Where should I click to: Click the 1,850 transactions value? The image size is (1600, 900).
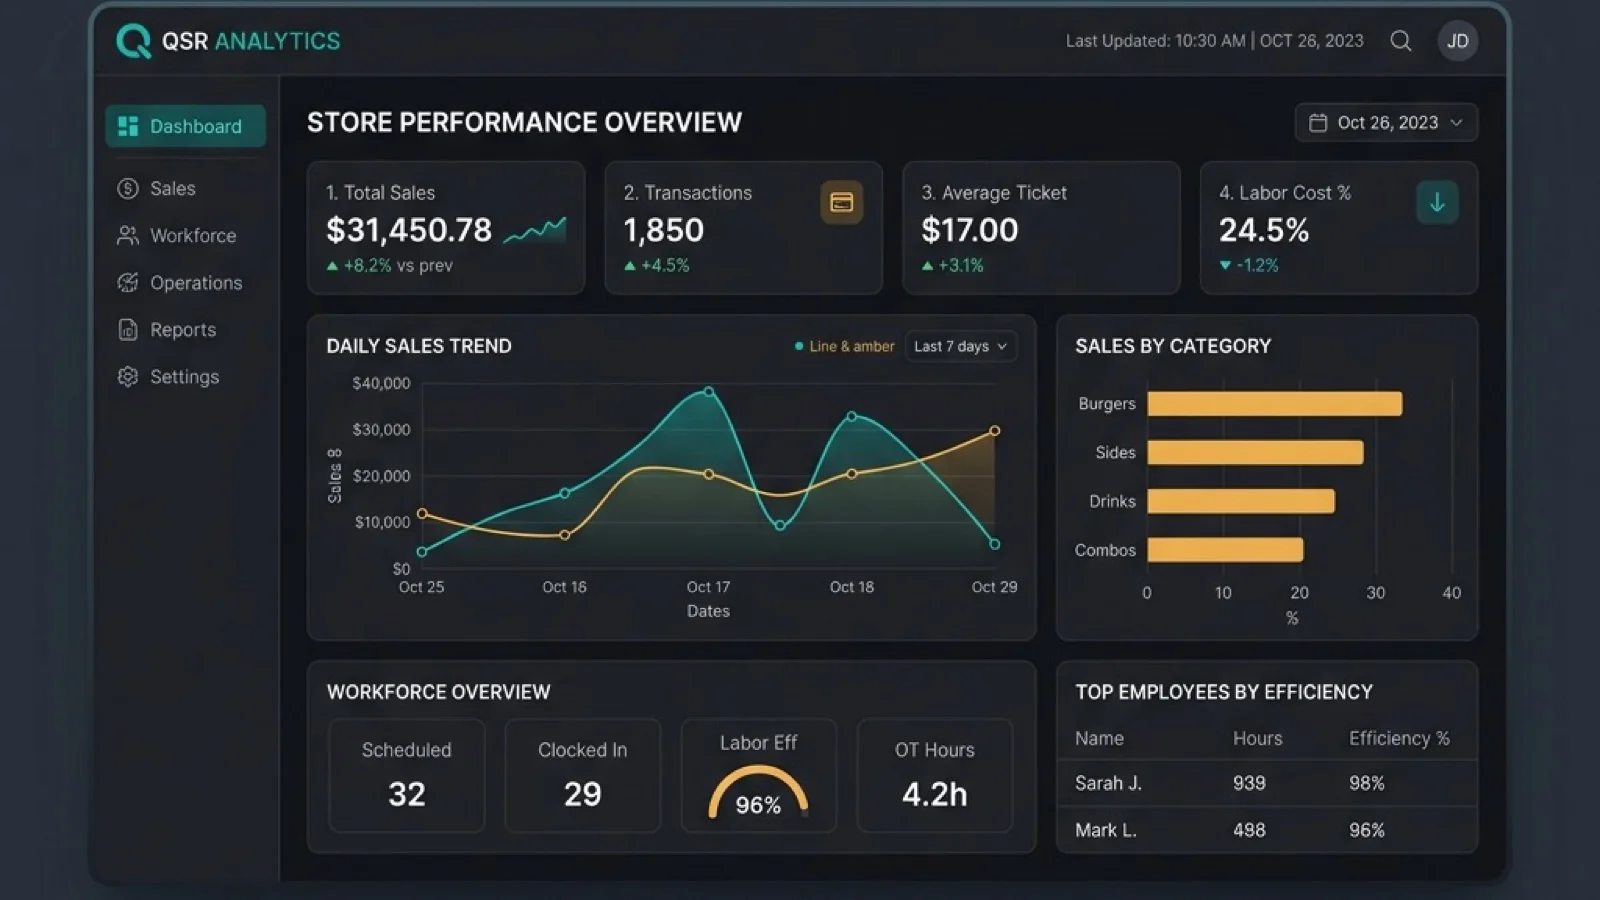tap(664, 230)
